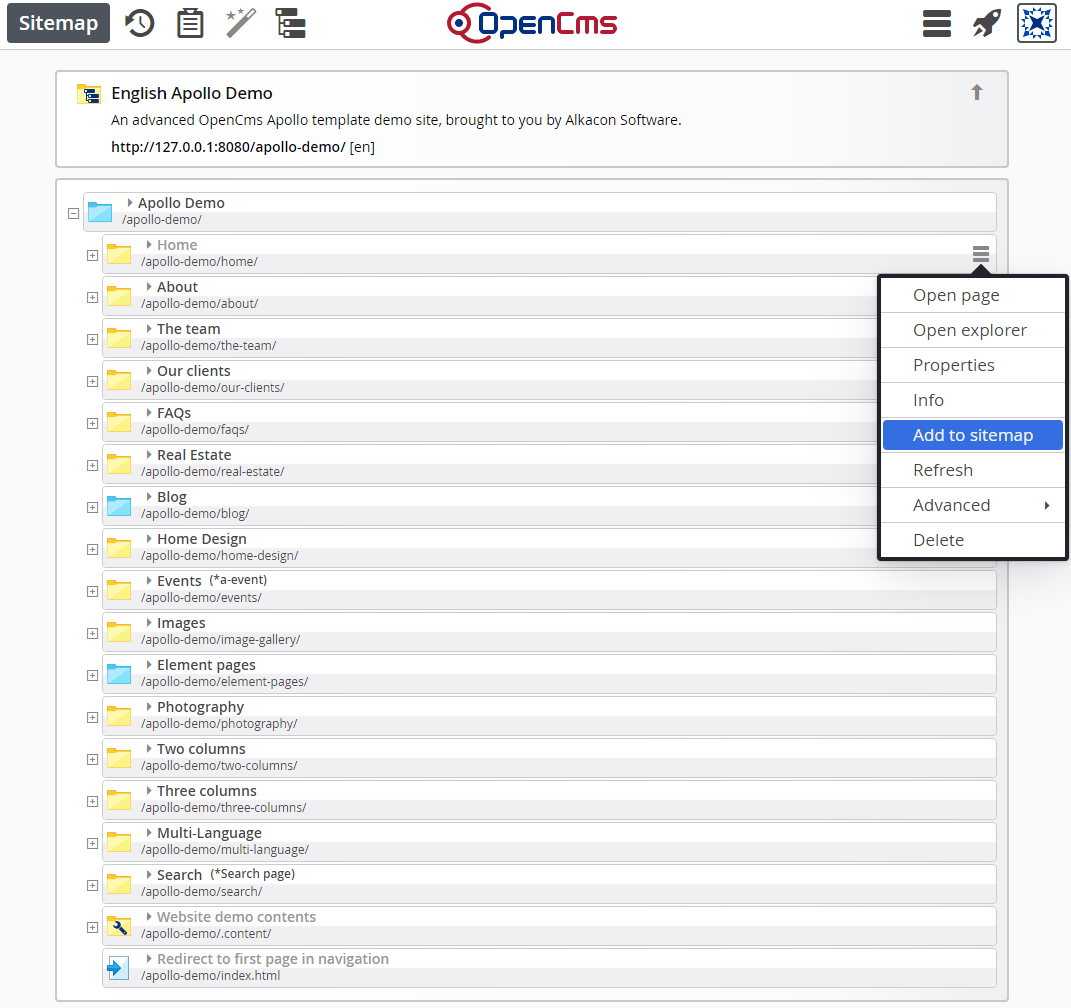This screenshot has height=1008, width=1071.
Task: Collapse the Apollo Demo root node
Action: coord(73,214)
